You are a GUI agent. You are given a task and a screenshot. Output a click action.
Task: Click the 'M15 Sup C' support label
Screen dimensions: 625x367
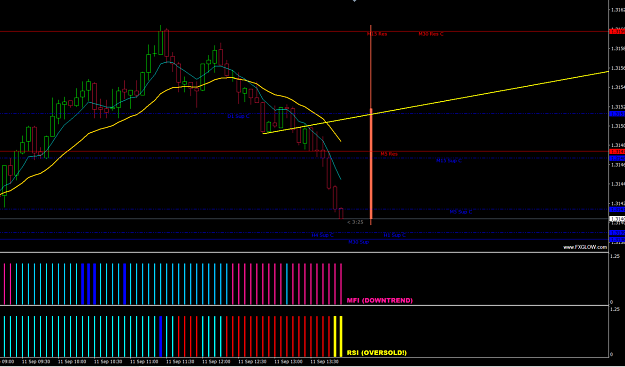point(449,161)
